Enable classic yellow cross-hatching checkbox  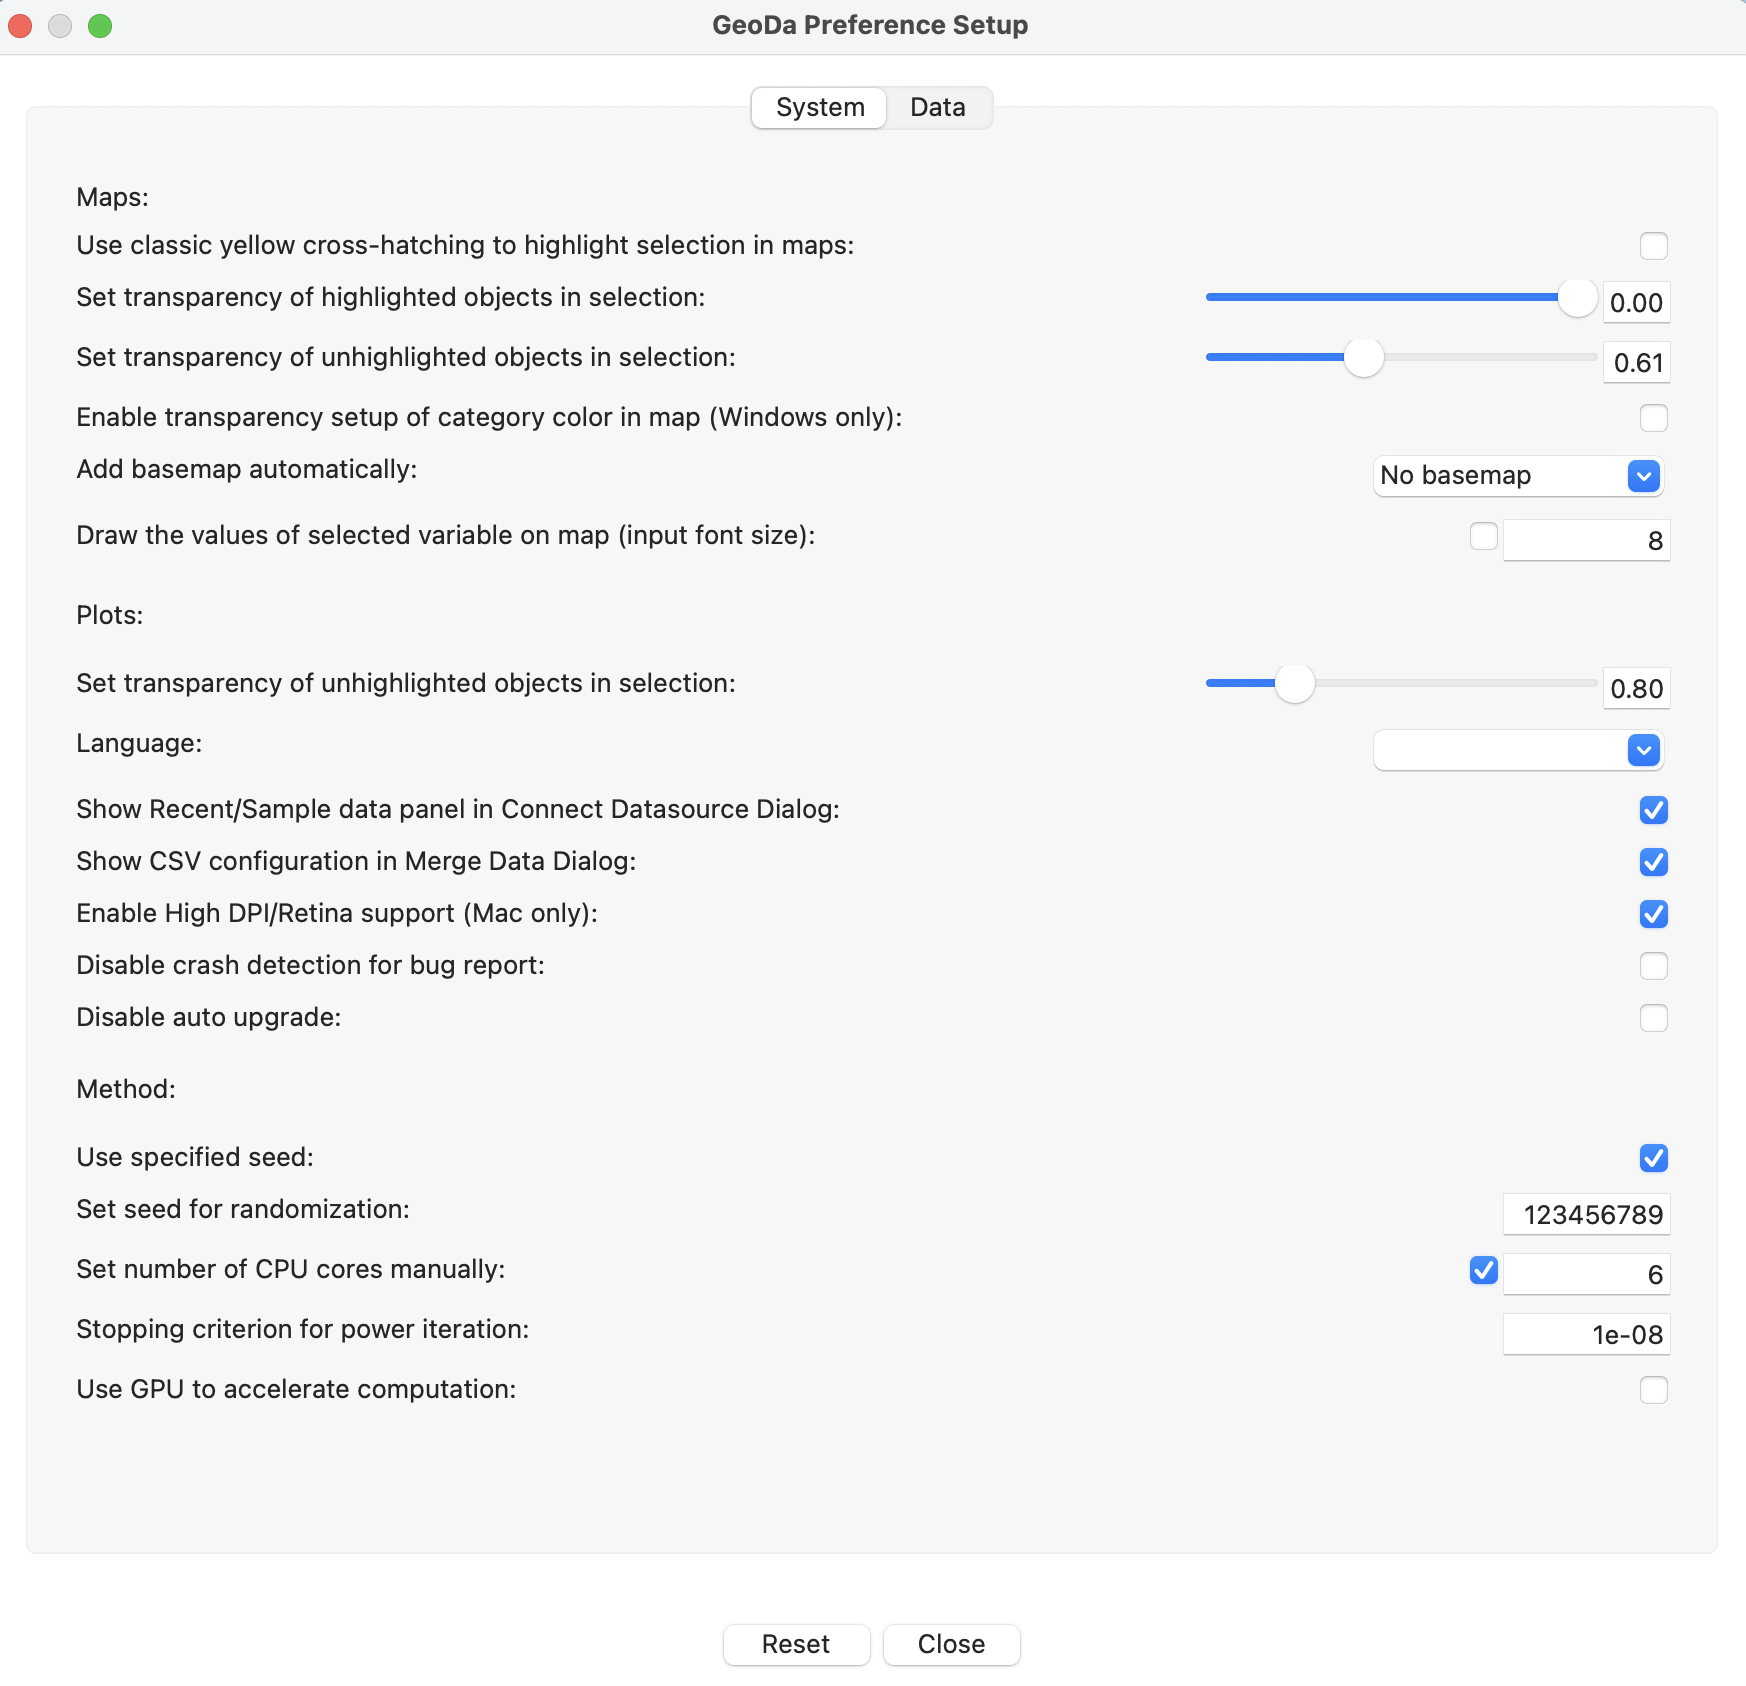coord(1654,246)
